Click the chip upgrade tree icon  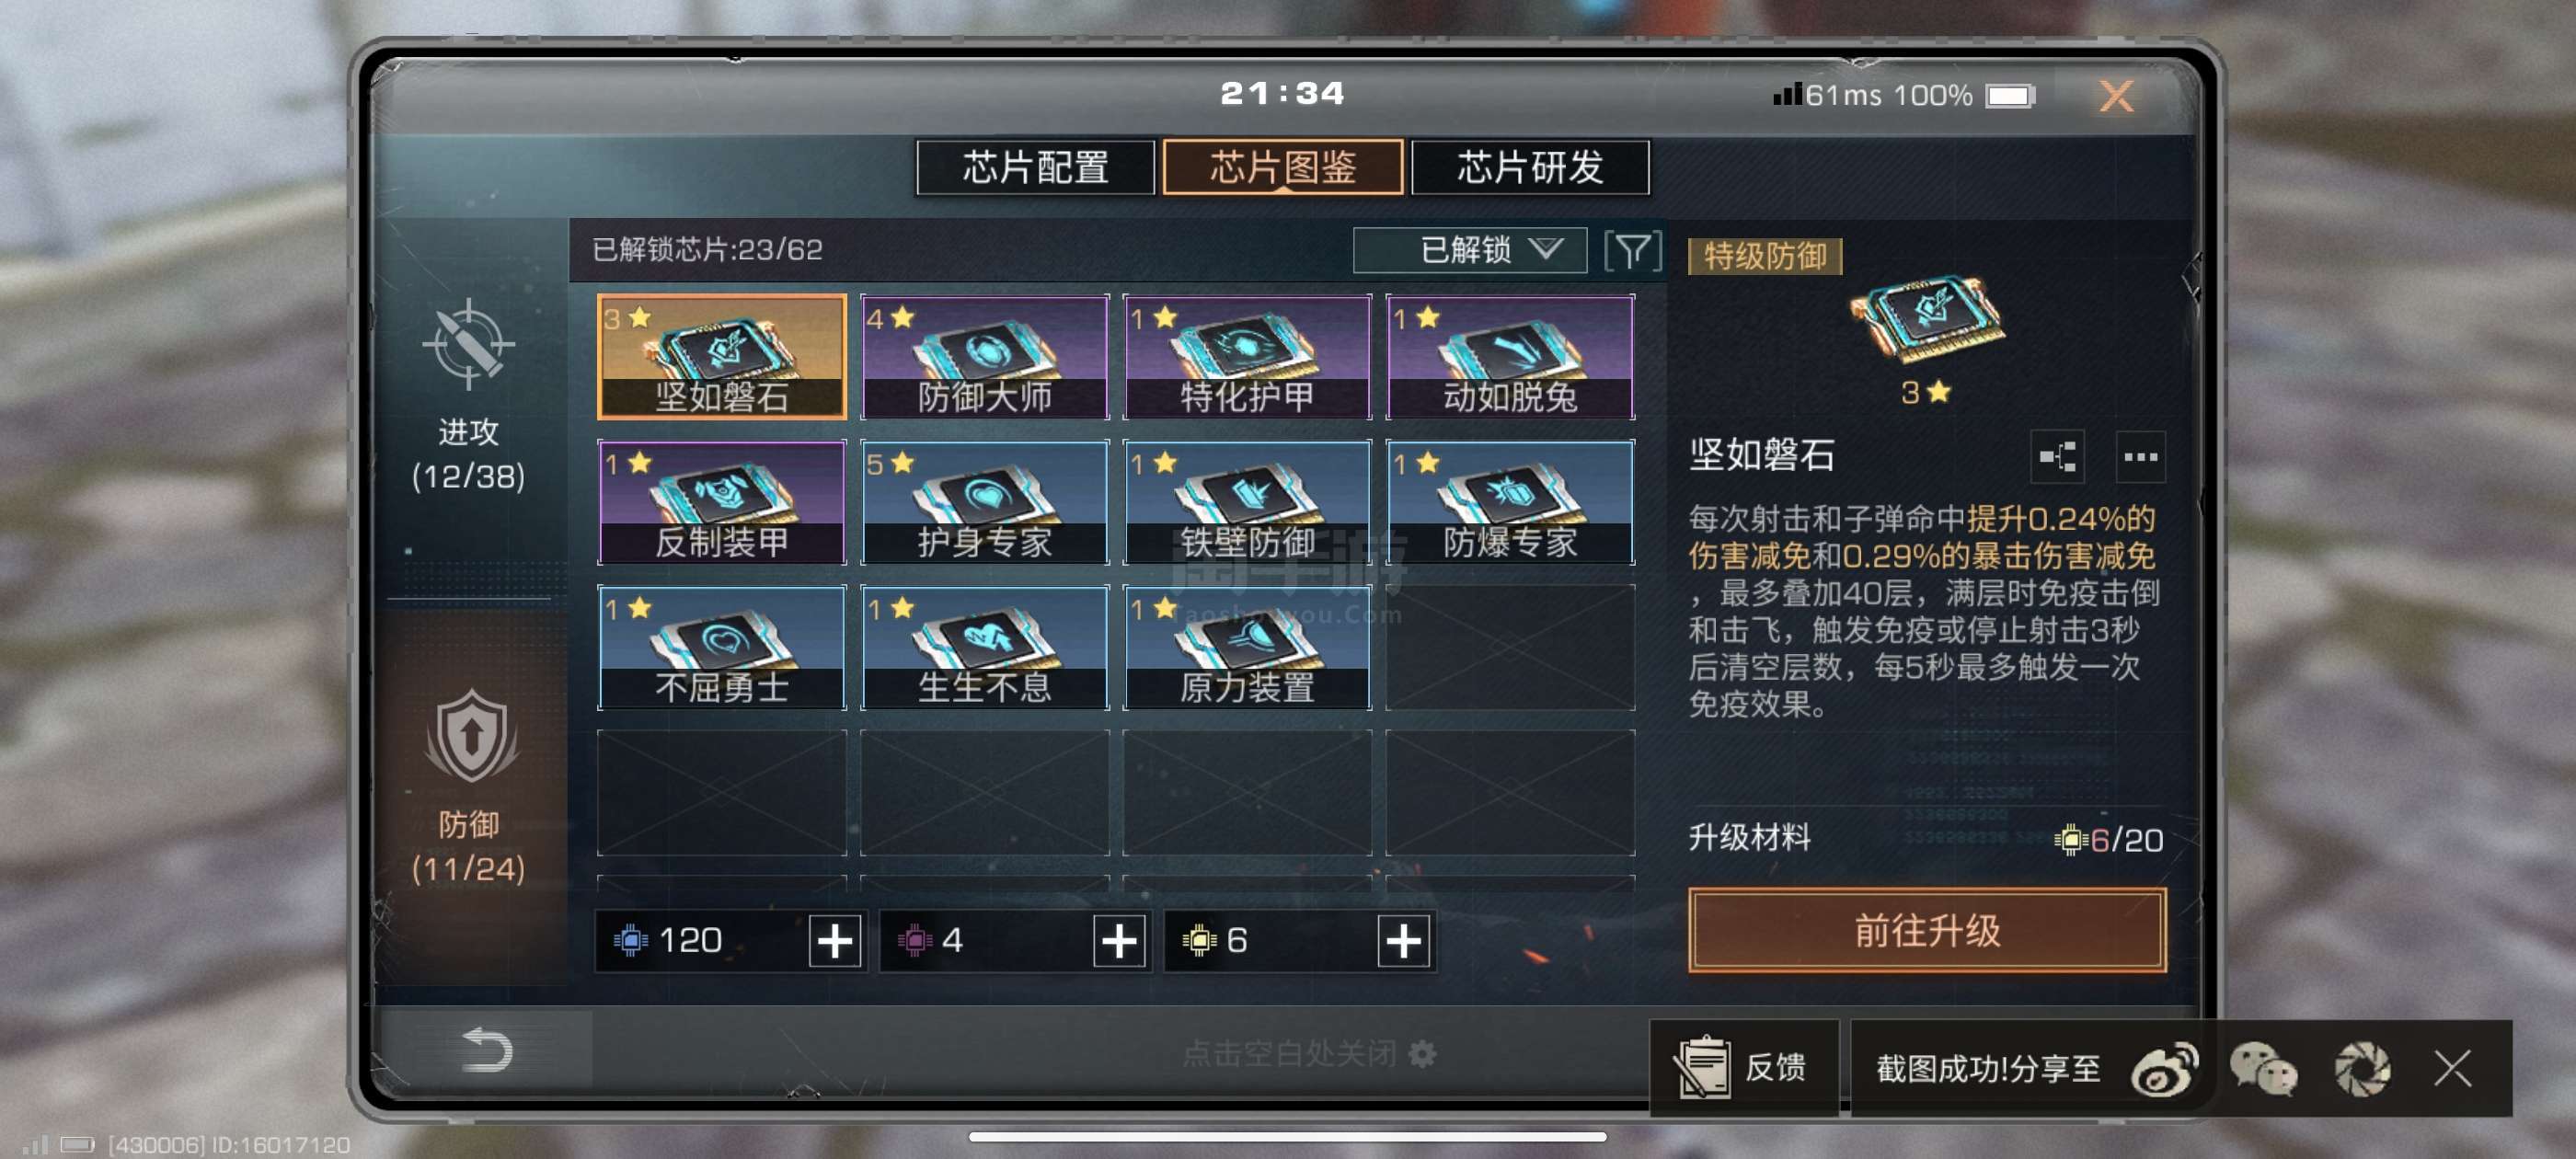[2057, 457]
